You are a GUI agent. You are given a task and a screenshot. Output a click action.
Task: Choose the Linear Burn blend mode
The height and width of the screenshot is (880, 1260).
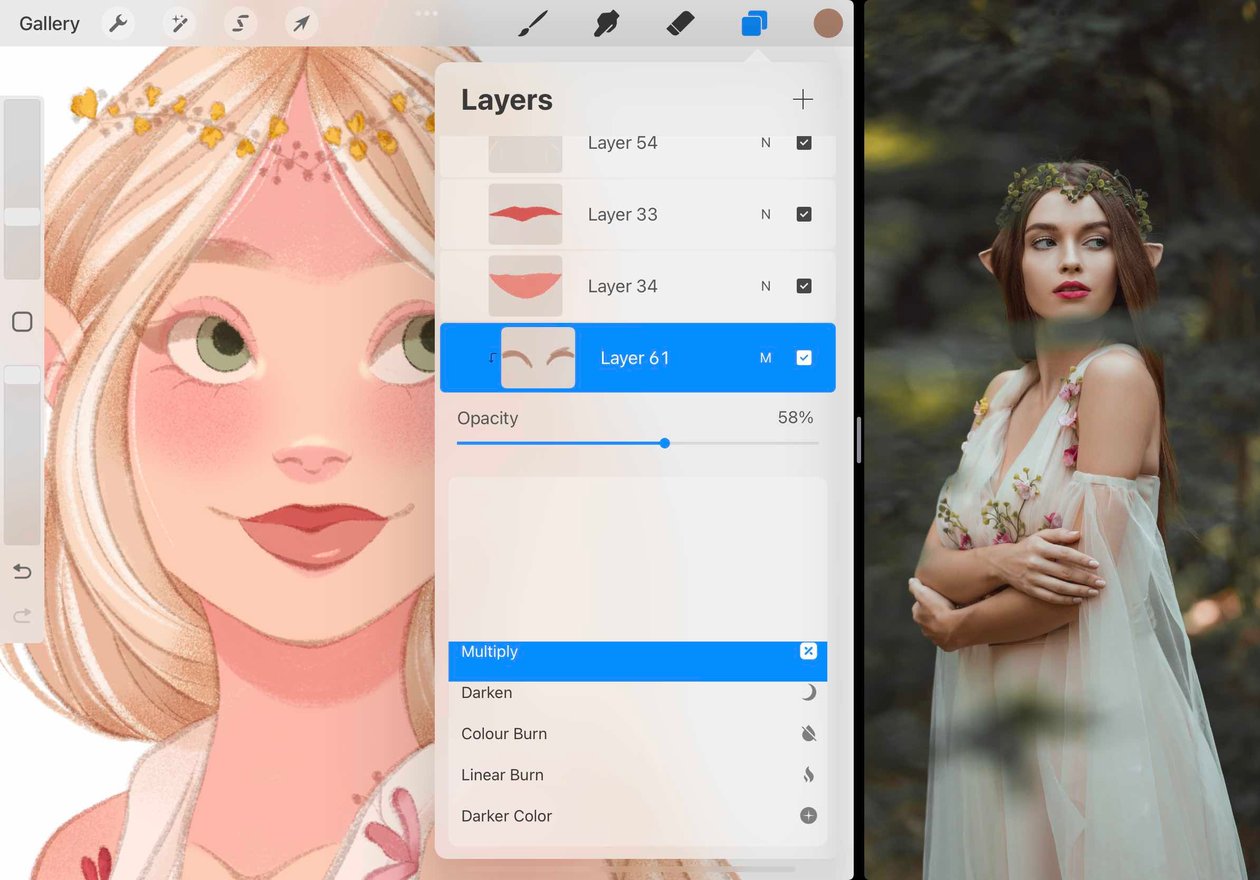[x=638, y=775]
